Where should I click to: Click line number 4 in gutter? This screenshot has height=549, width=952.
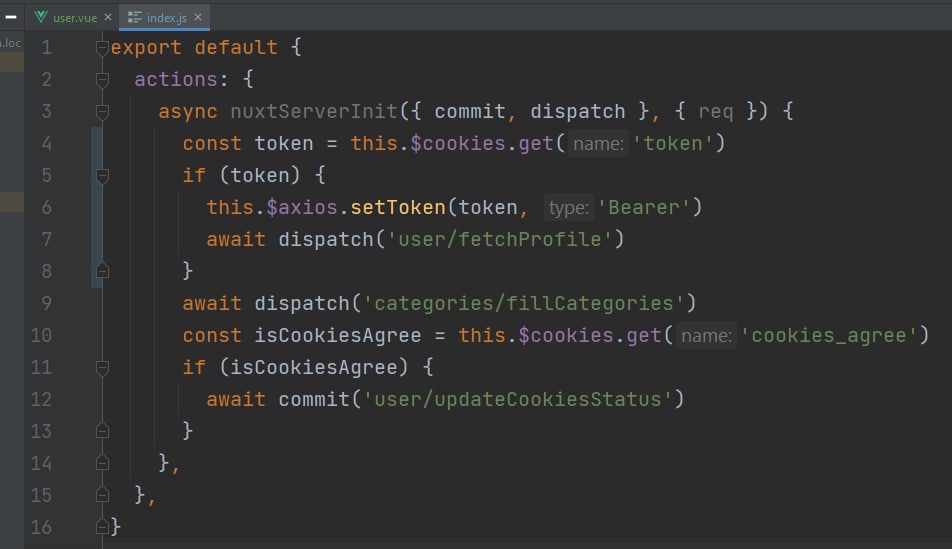[x=46, y=144]
